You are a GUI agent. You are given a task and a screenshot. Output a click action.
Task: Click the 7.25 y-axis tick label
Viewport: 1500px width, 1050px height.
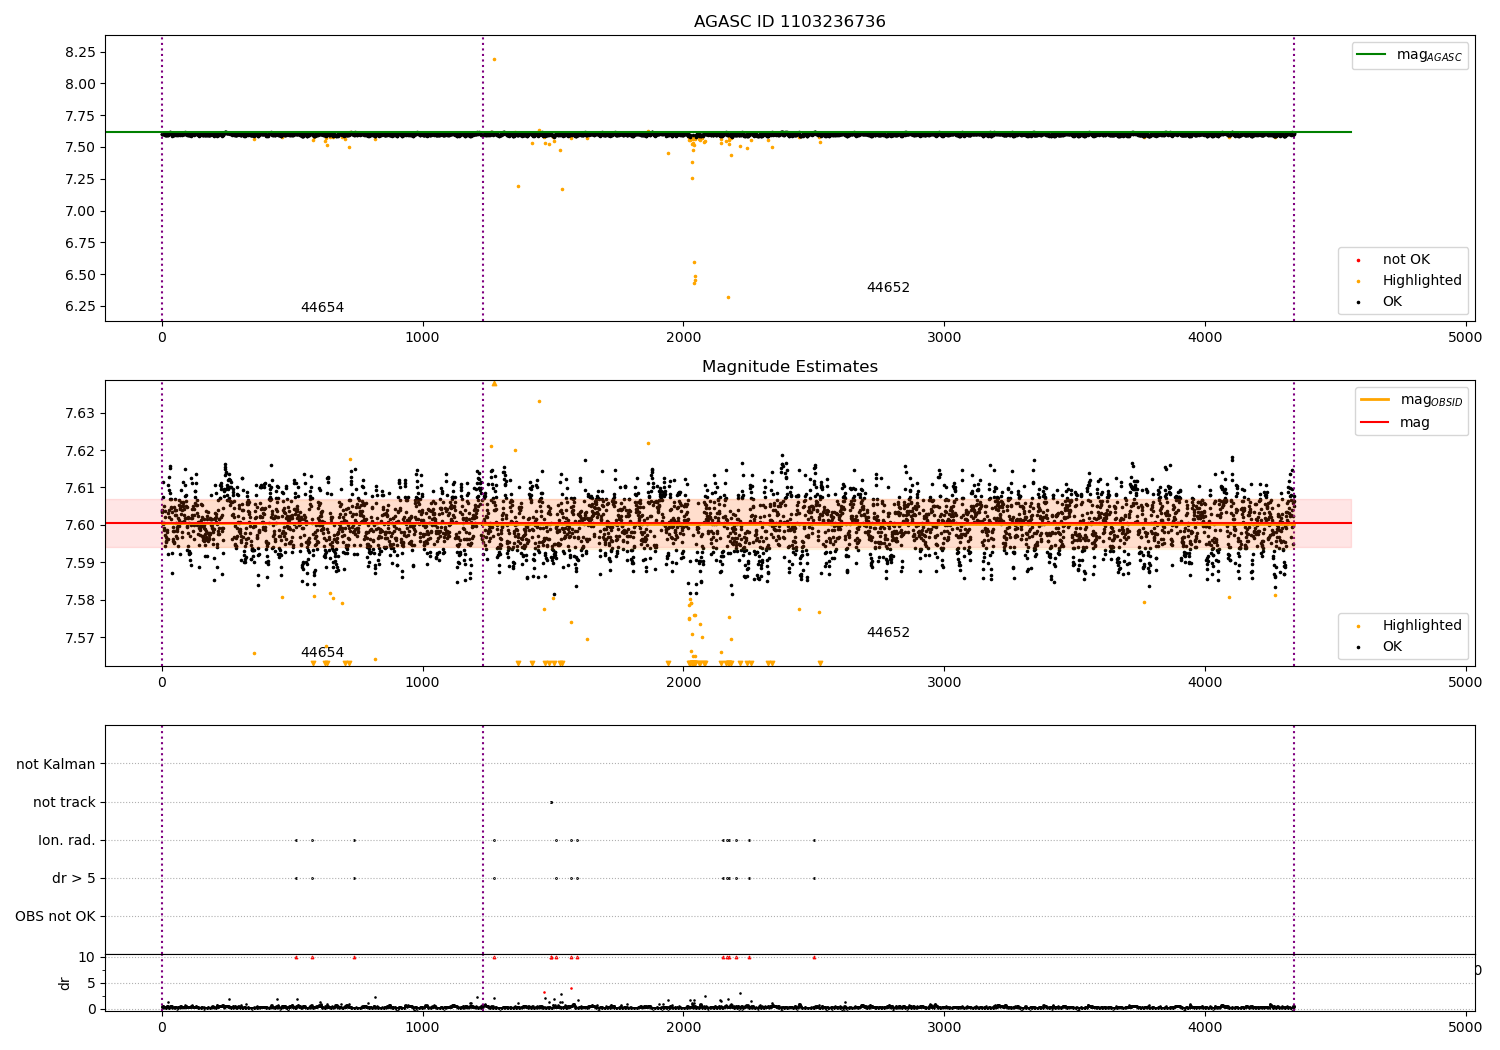[80, 179]
